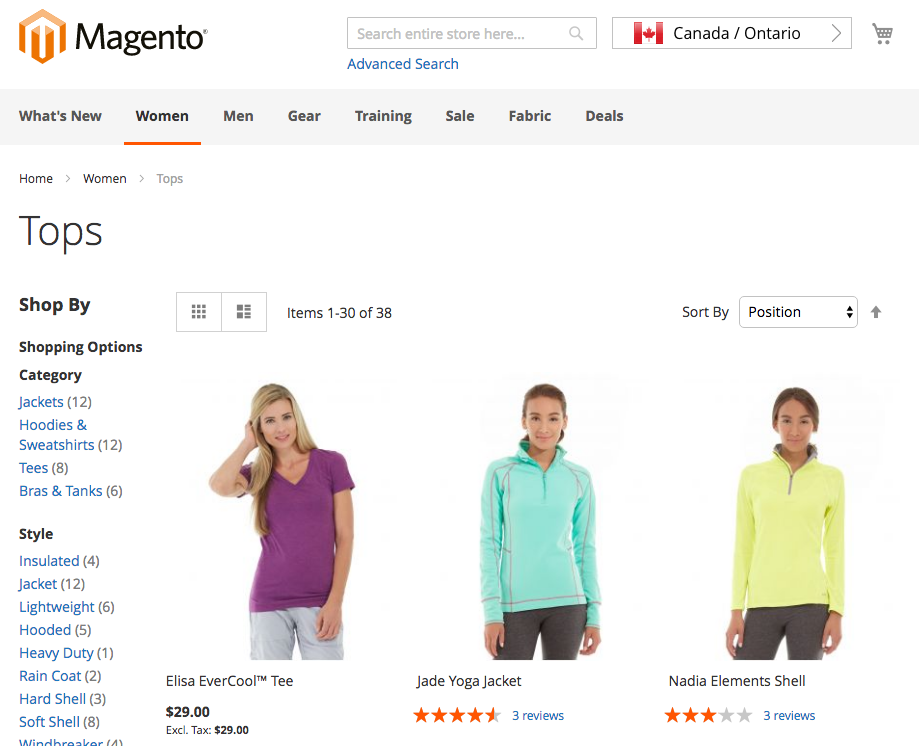The image size is (919, 746).
Task: Open the Sort By Position dropdown
Action: click(798, 312)
